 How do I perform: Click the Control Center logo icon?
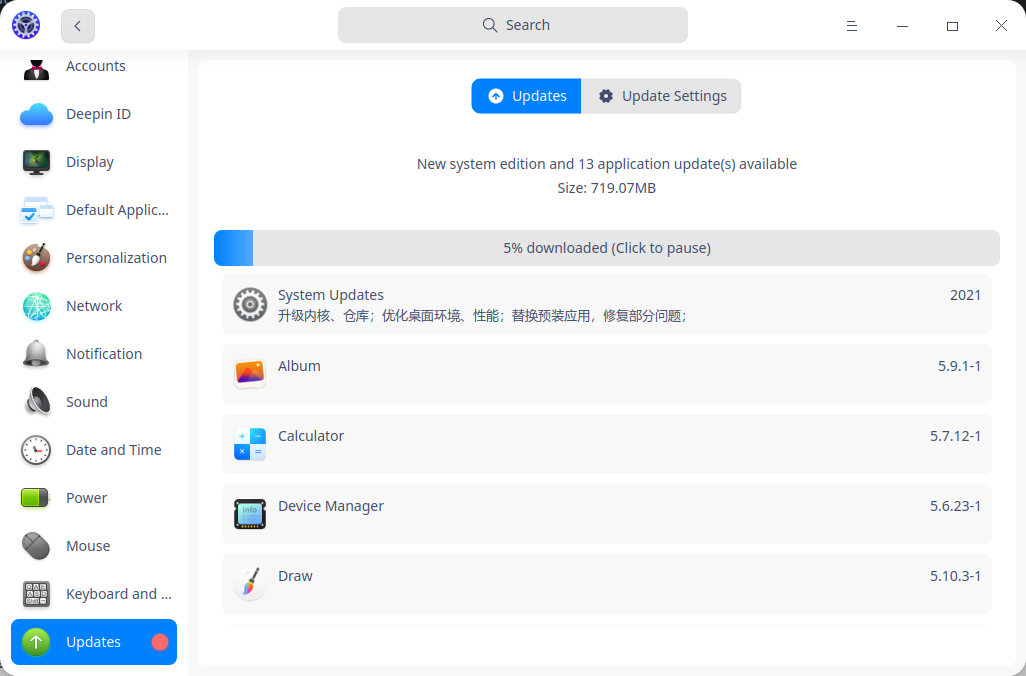[x=26, y=26]
